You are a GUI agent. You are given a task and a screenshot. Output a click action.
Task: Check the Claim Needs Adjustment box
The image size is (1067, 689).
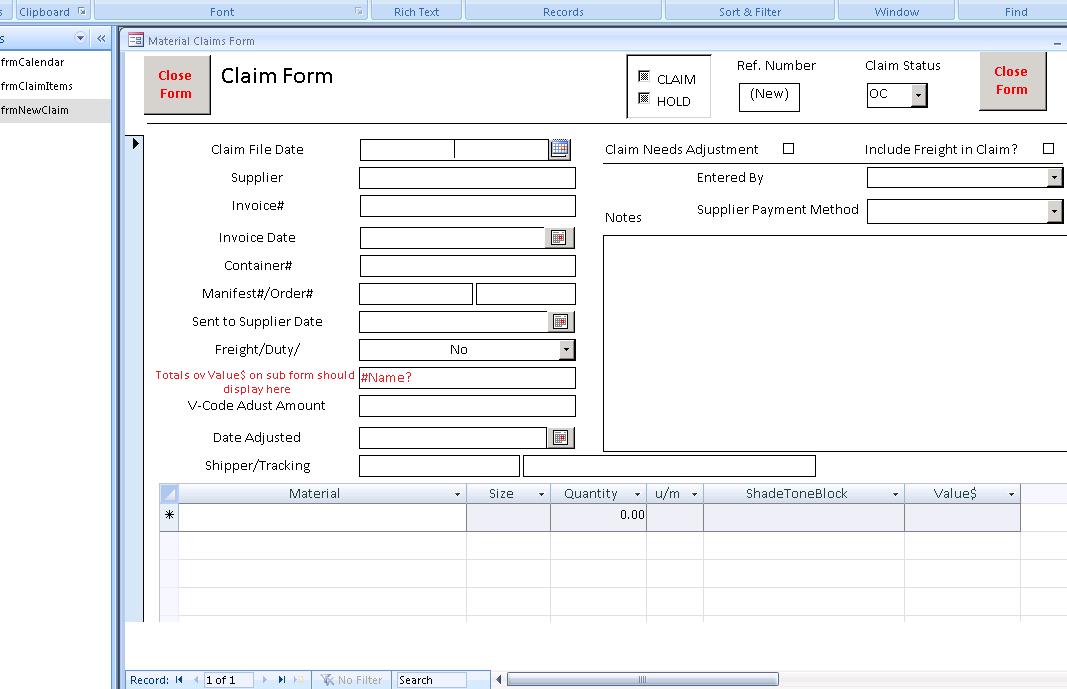click(788, 149)
